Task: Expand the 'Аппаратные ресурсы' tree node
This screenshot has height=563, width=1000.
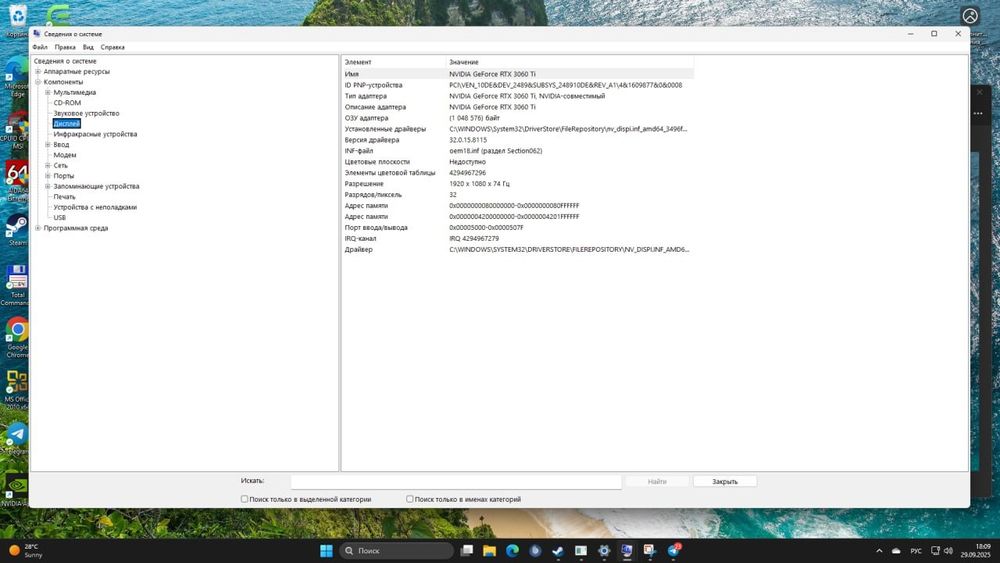Action: (x=38, y=72)
